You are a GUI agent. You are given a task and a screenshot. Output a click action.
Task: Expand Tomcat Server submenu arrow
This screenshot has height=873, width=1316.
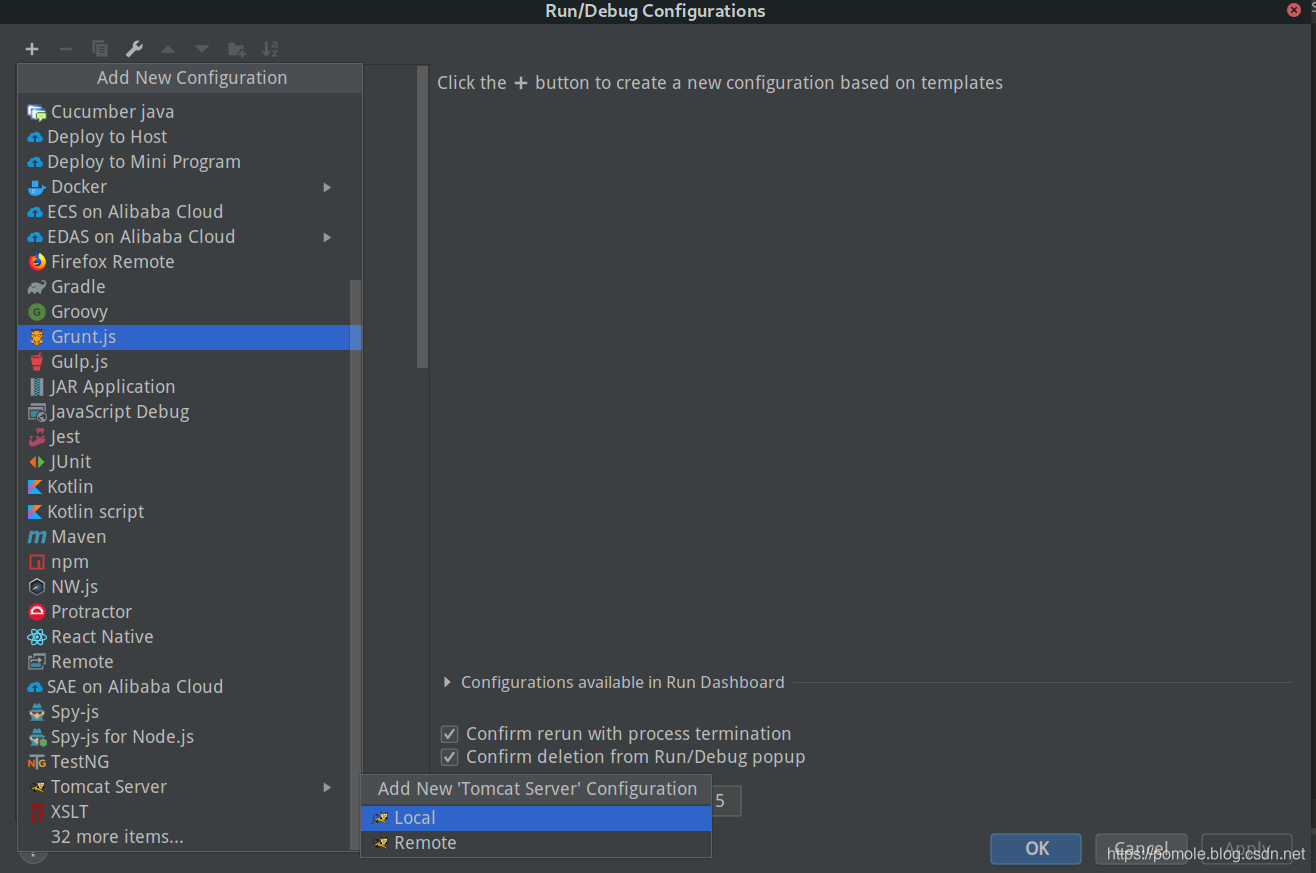327,787
